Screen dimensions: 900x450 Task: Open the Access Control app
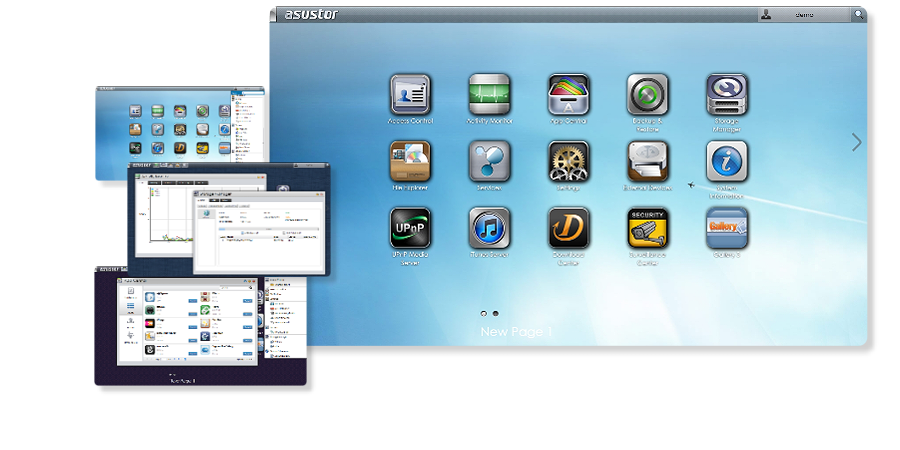410,95
